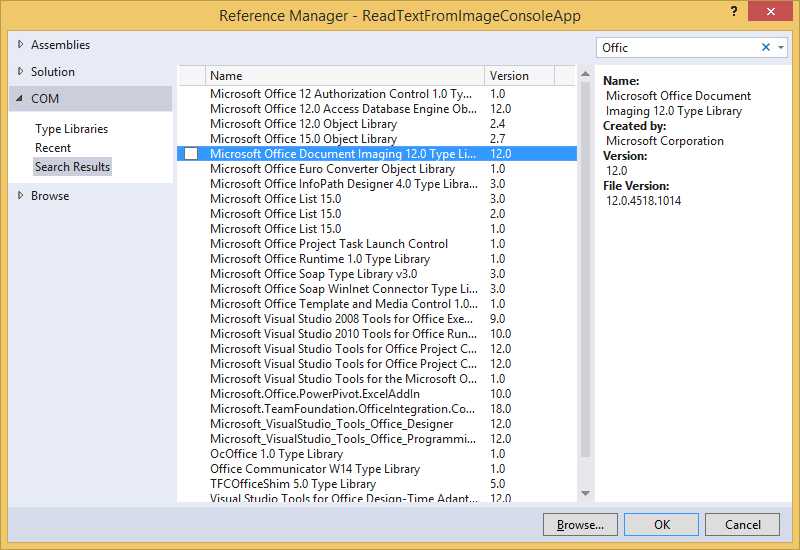Select Visual Studio 2008 Tools for Office row
The width and height of the screenshot is (800, 550).
point(377,319)
